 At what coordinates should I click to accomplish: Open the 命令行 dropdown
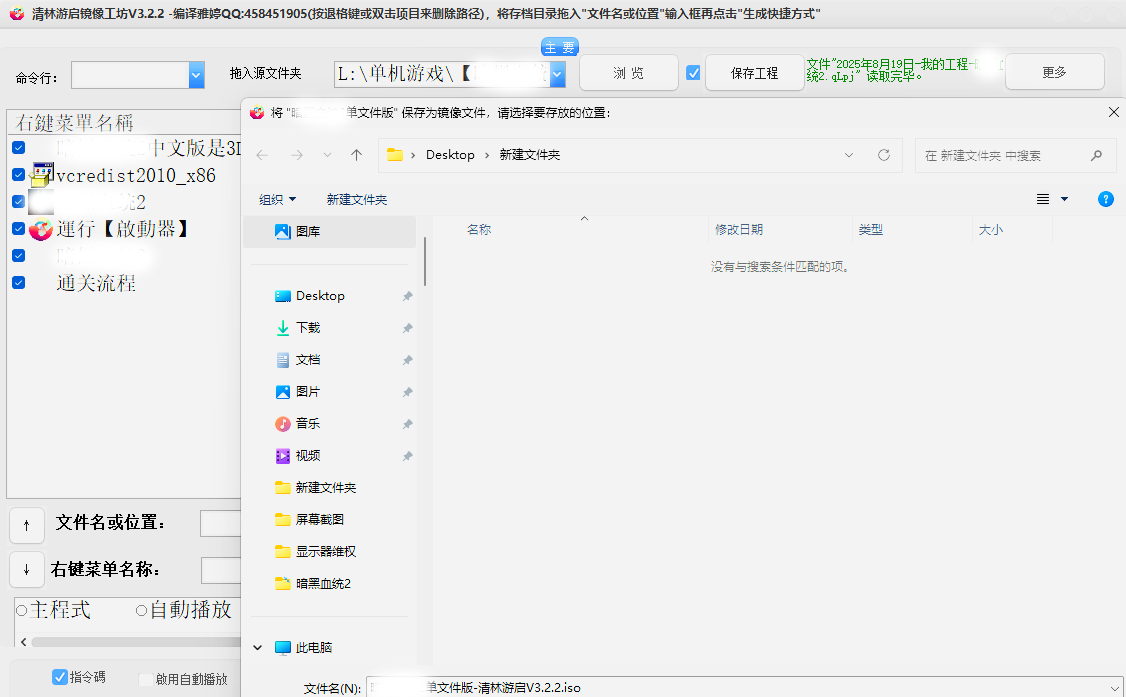point(194,75)
